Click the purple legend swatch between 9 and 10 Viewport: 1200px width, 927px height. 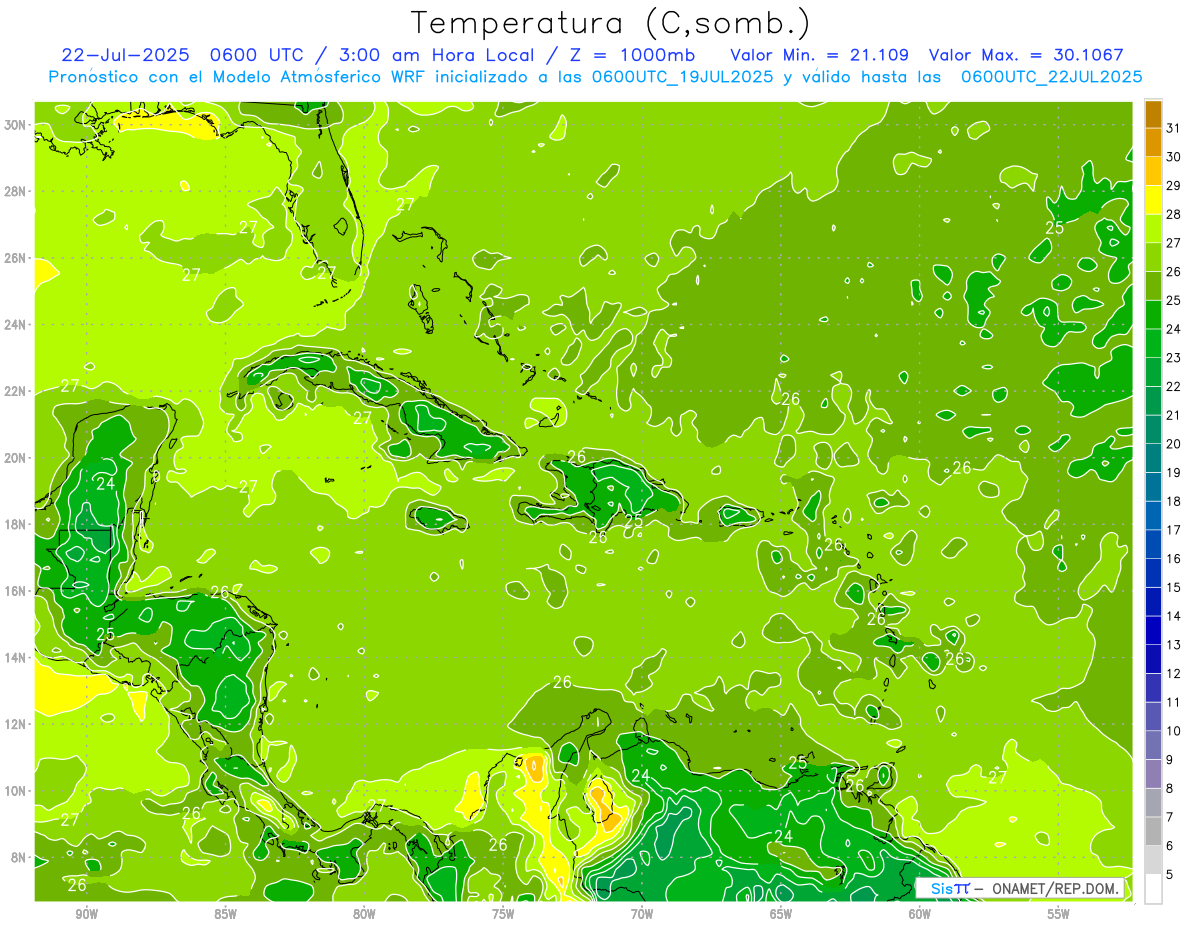click(x=1153, y=745)
